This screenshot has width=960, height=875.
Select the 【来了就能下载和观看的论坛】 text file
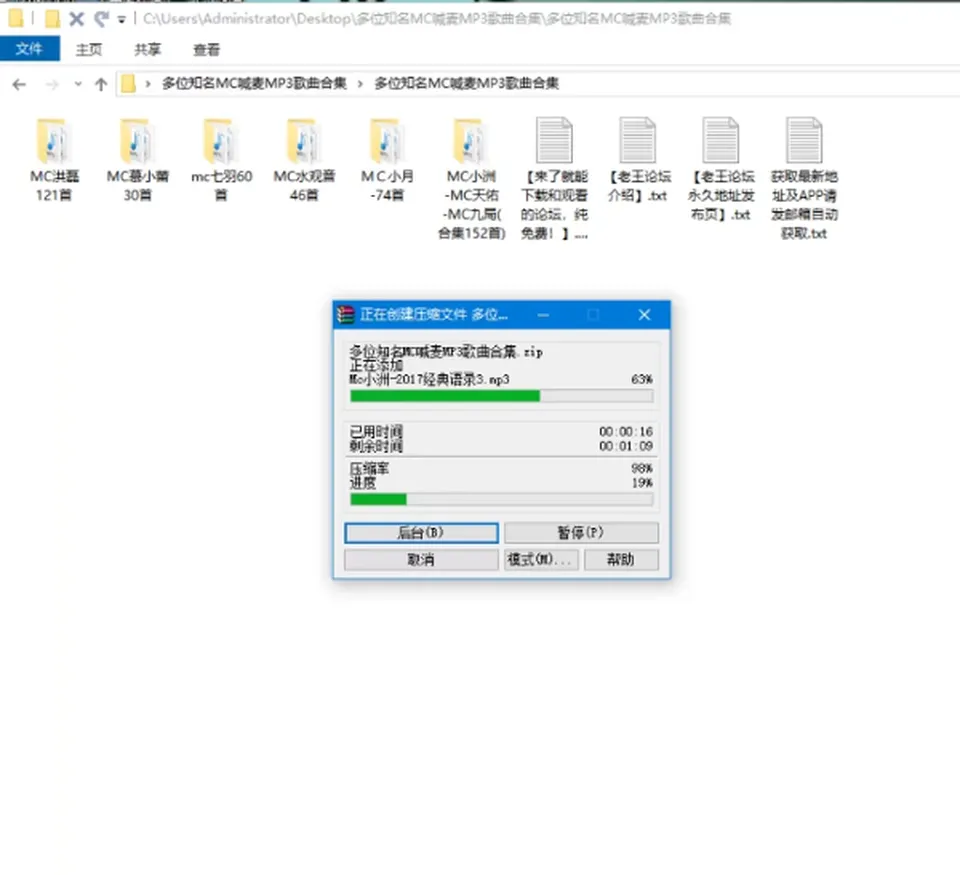click(x=554, y=178)
